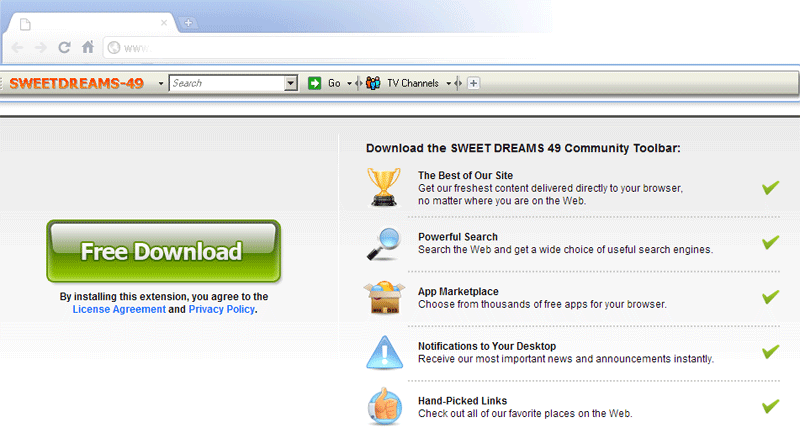Click the Notifications warning triangle icon
Viewport: 800px width, 433px height.
pyautogui.click(x=384, y=352)
